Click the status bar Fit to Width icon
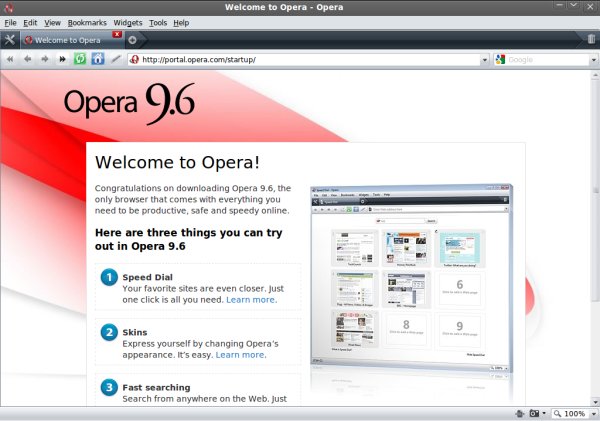Screen dimensions: 600x421 [x=520, y=413]
